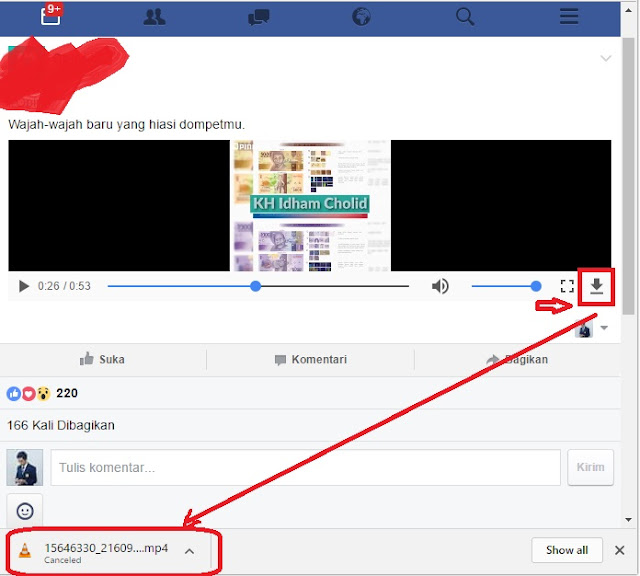Expand the download item options caret
The height and width of the screenshot is (576, 640).
189,552
